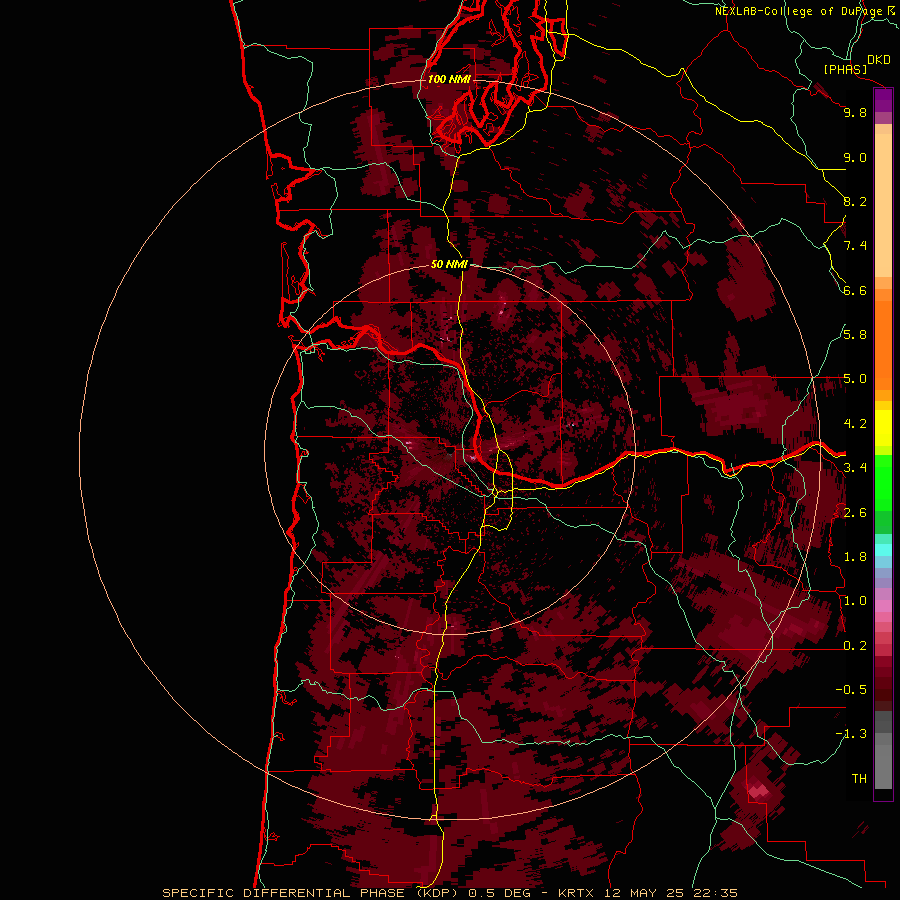Pick the pink color bar segment
900x900 pixels.
click(x=883, y=606)
